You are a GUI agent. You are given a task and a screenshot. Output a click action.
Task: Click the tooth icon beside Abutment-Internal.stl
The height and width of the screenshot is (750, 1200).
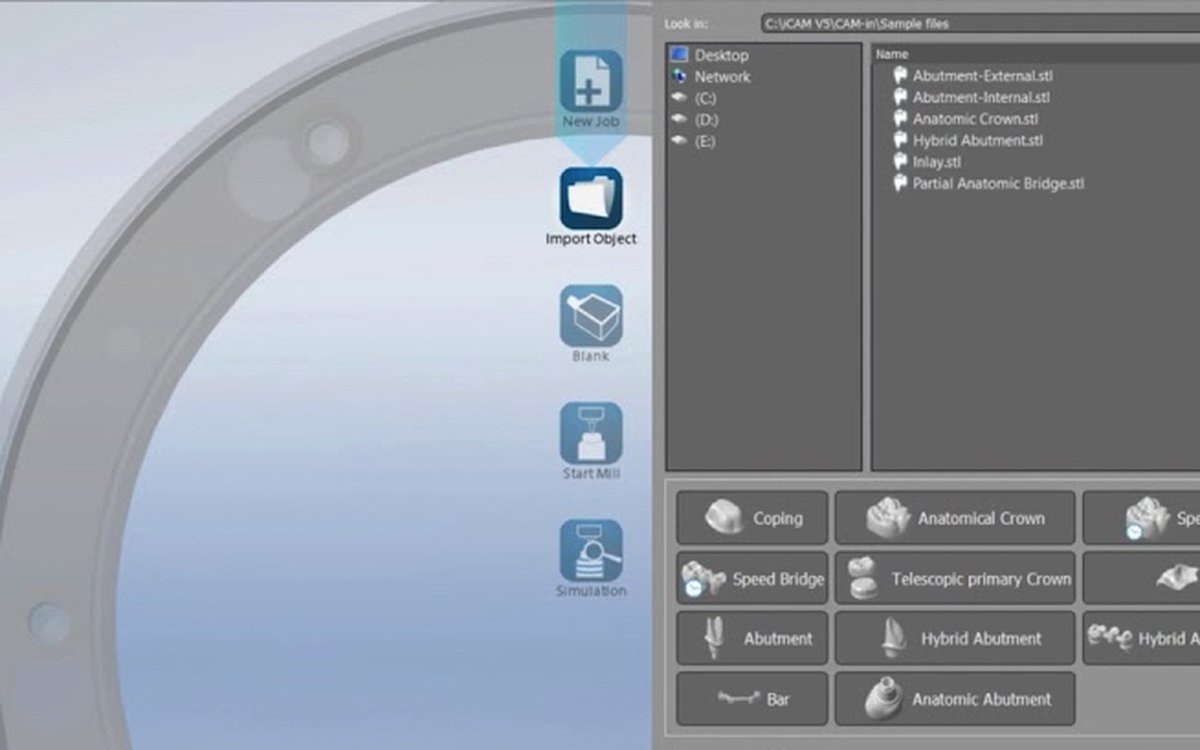coord(899,96)
